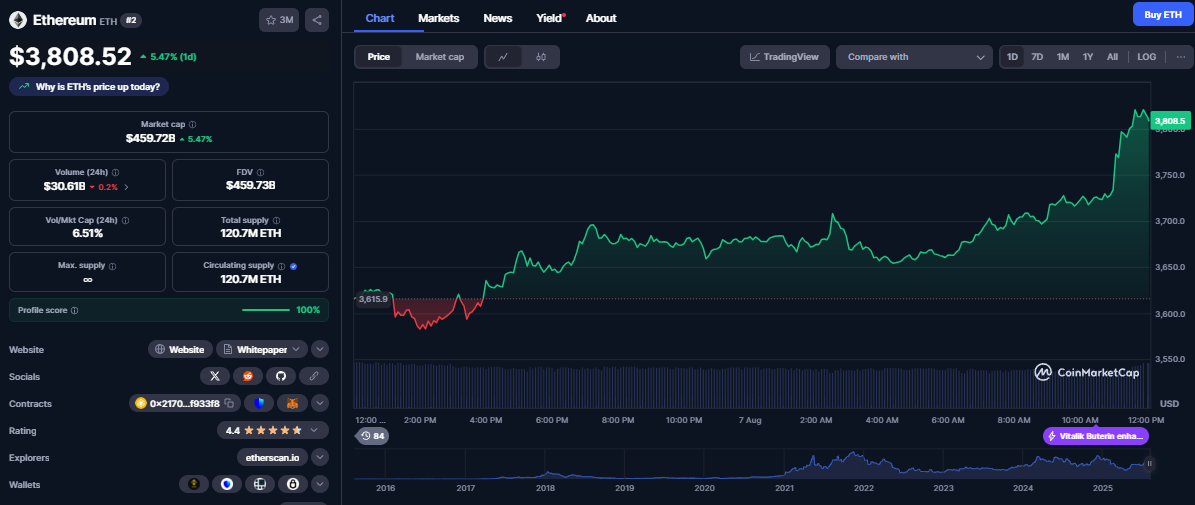This screenshot has height=505, width=1195.
Task: Open the etherscan.io explorer link
Action: [273, 457]
